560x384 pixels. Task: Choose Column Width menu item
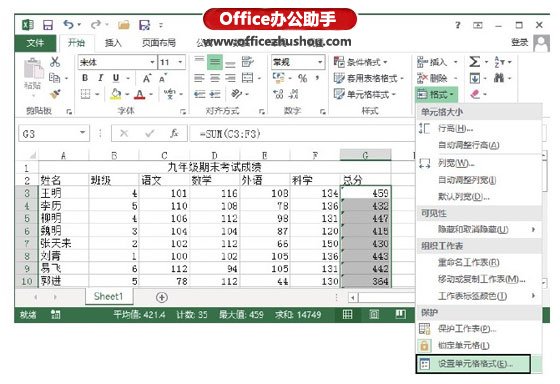479,163
